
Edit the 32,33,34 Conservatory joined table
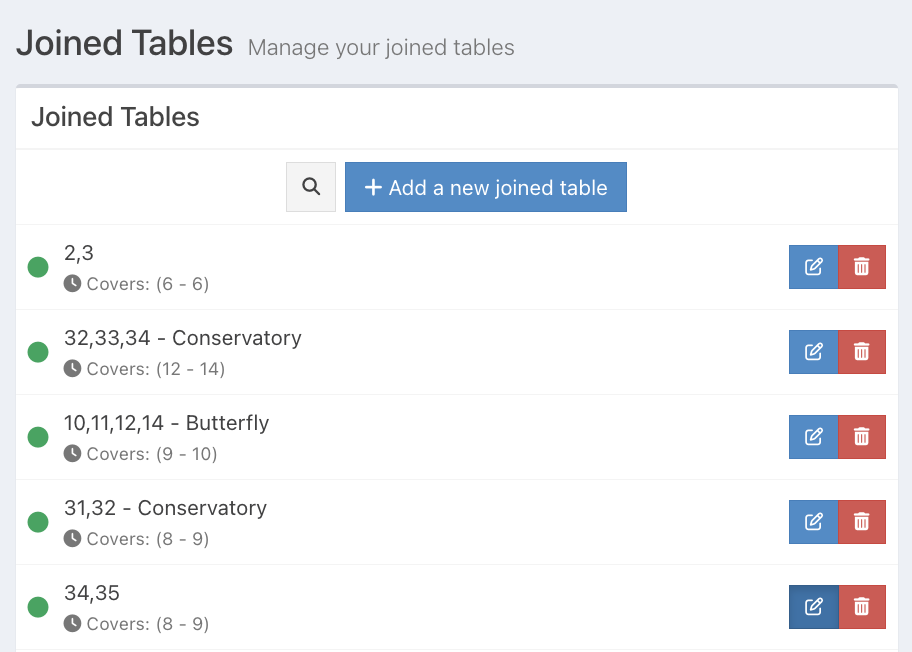[x=813, y=352]
